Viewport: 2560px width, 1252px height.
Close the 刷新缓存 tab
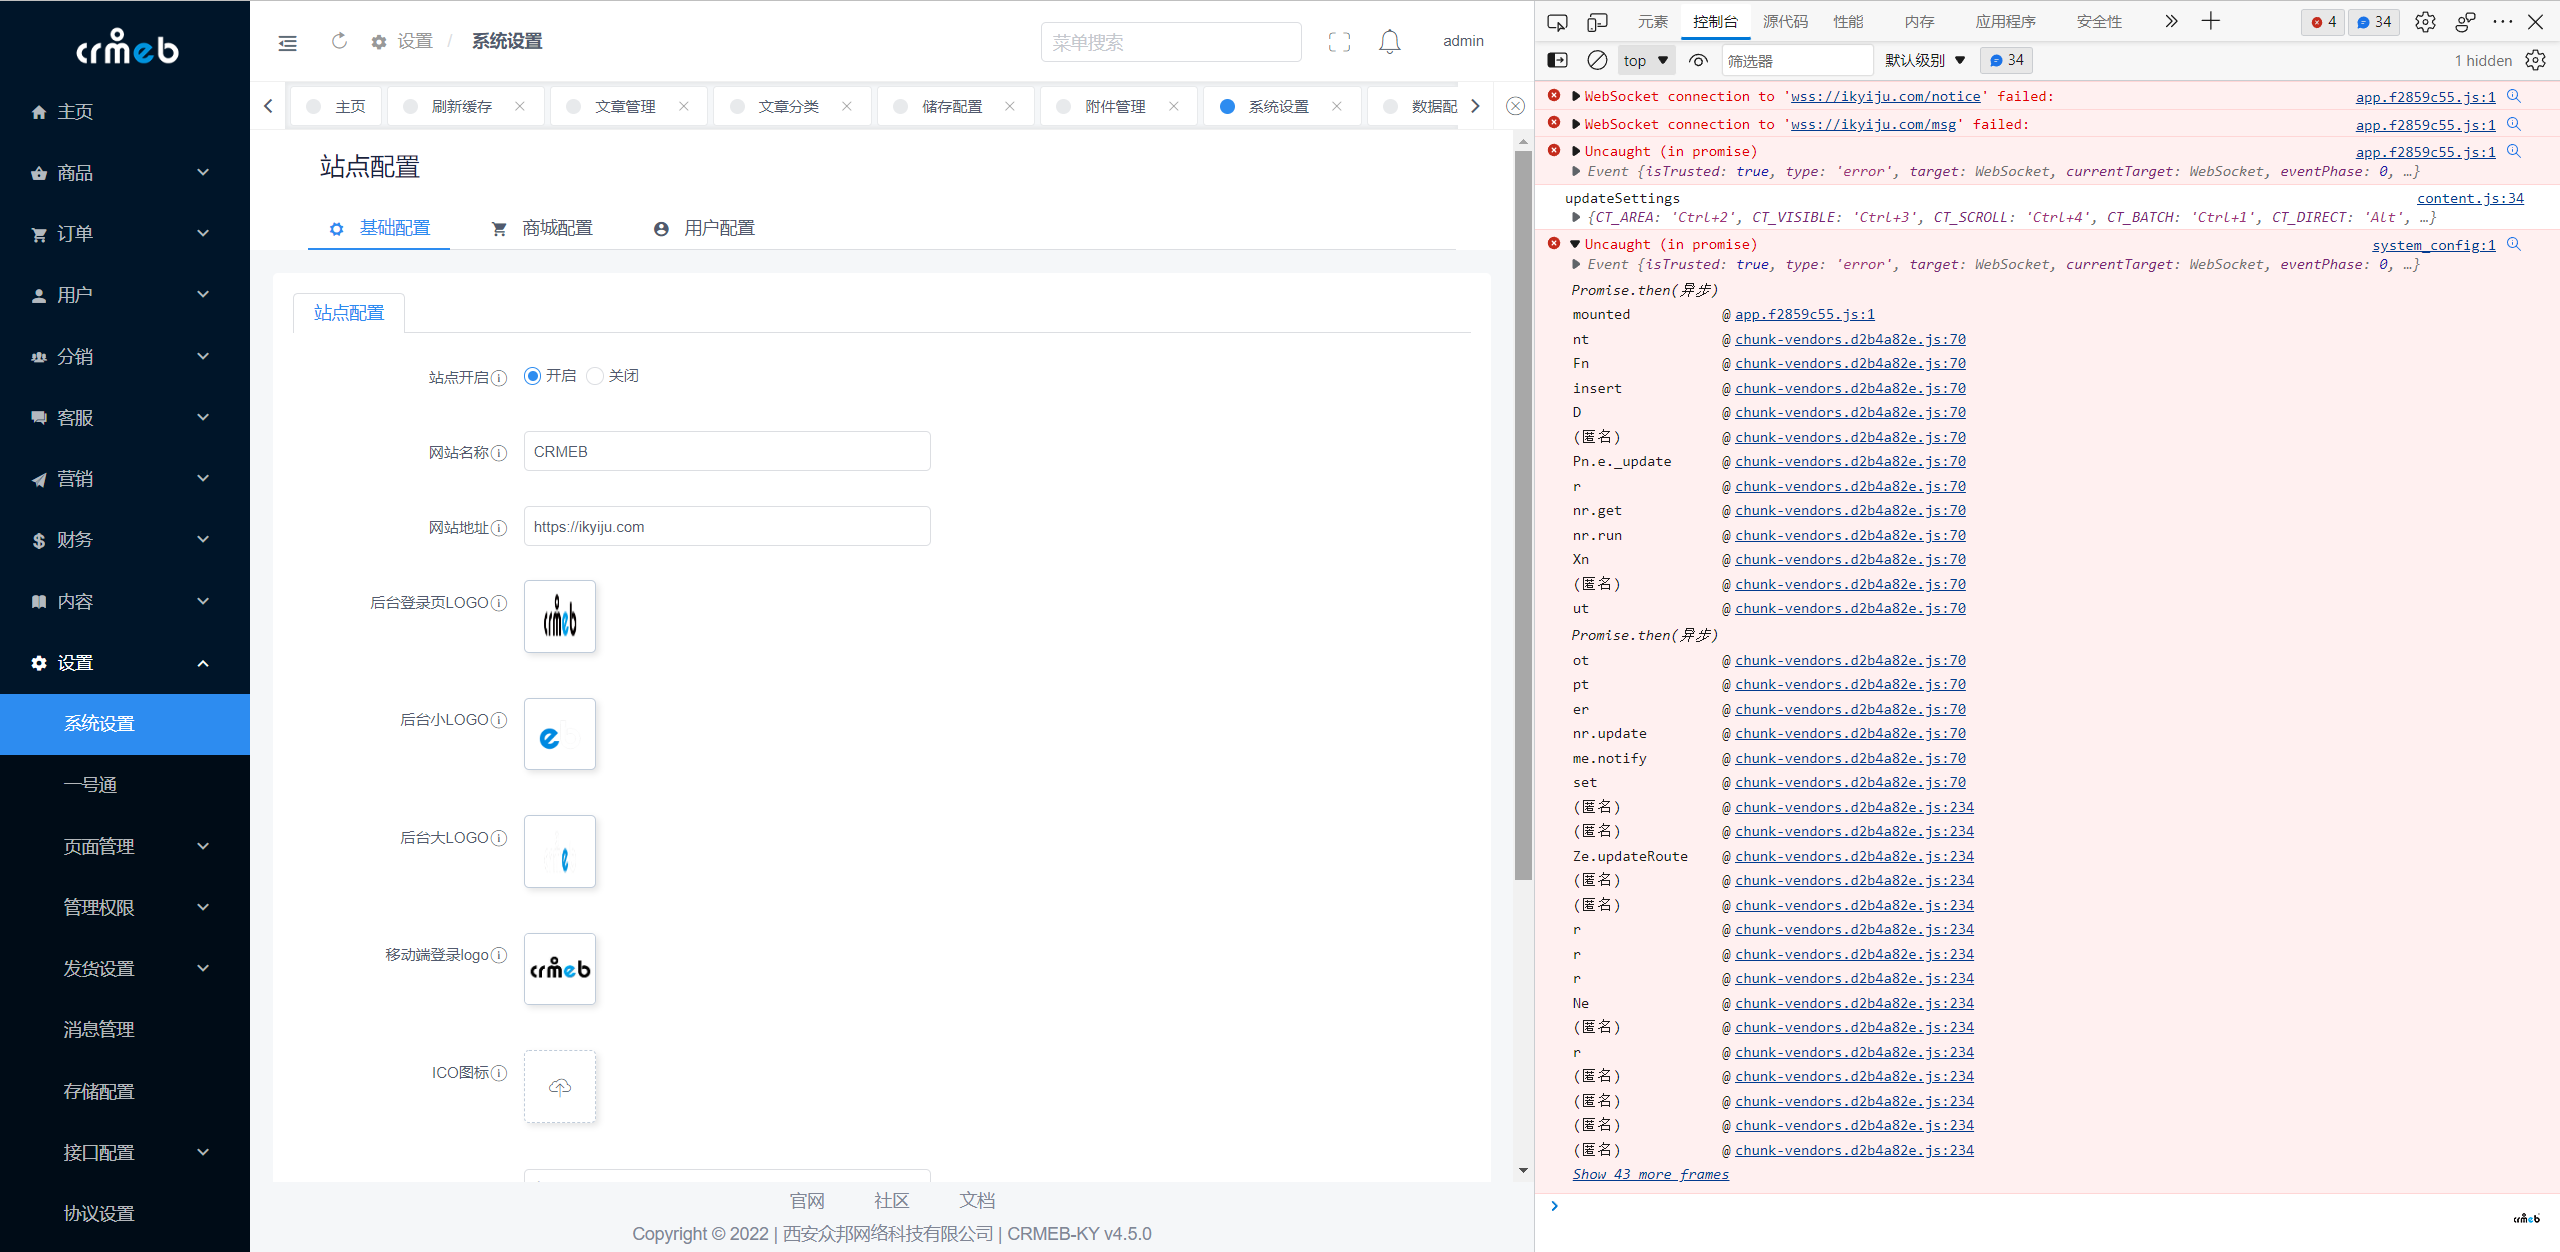tap(520, 106)
